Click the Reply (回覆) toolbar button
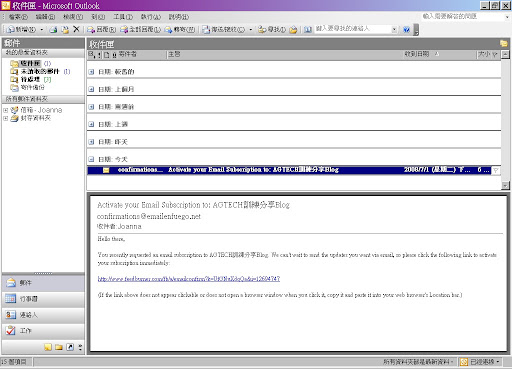512x369 pixels. click(101, 30)
